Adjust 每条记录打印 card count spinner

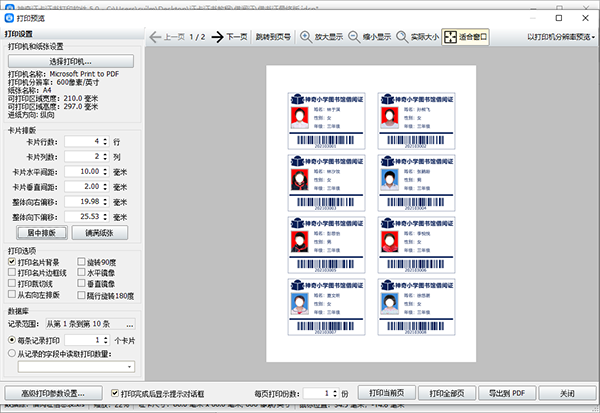pos(106,340)
